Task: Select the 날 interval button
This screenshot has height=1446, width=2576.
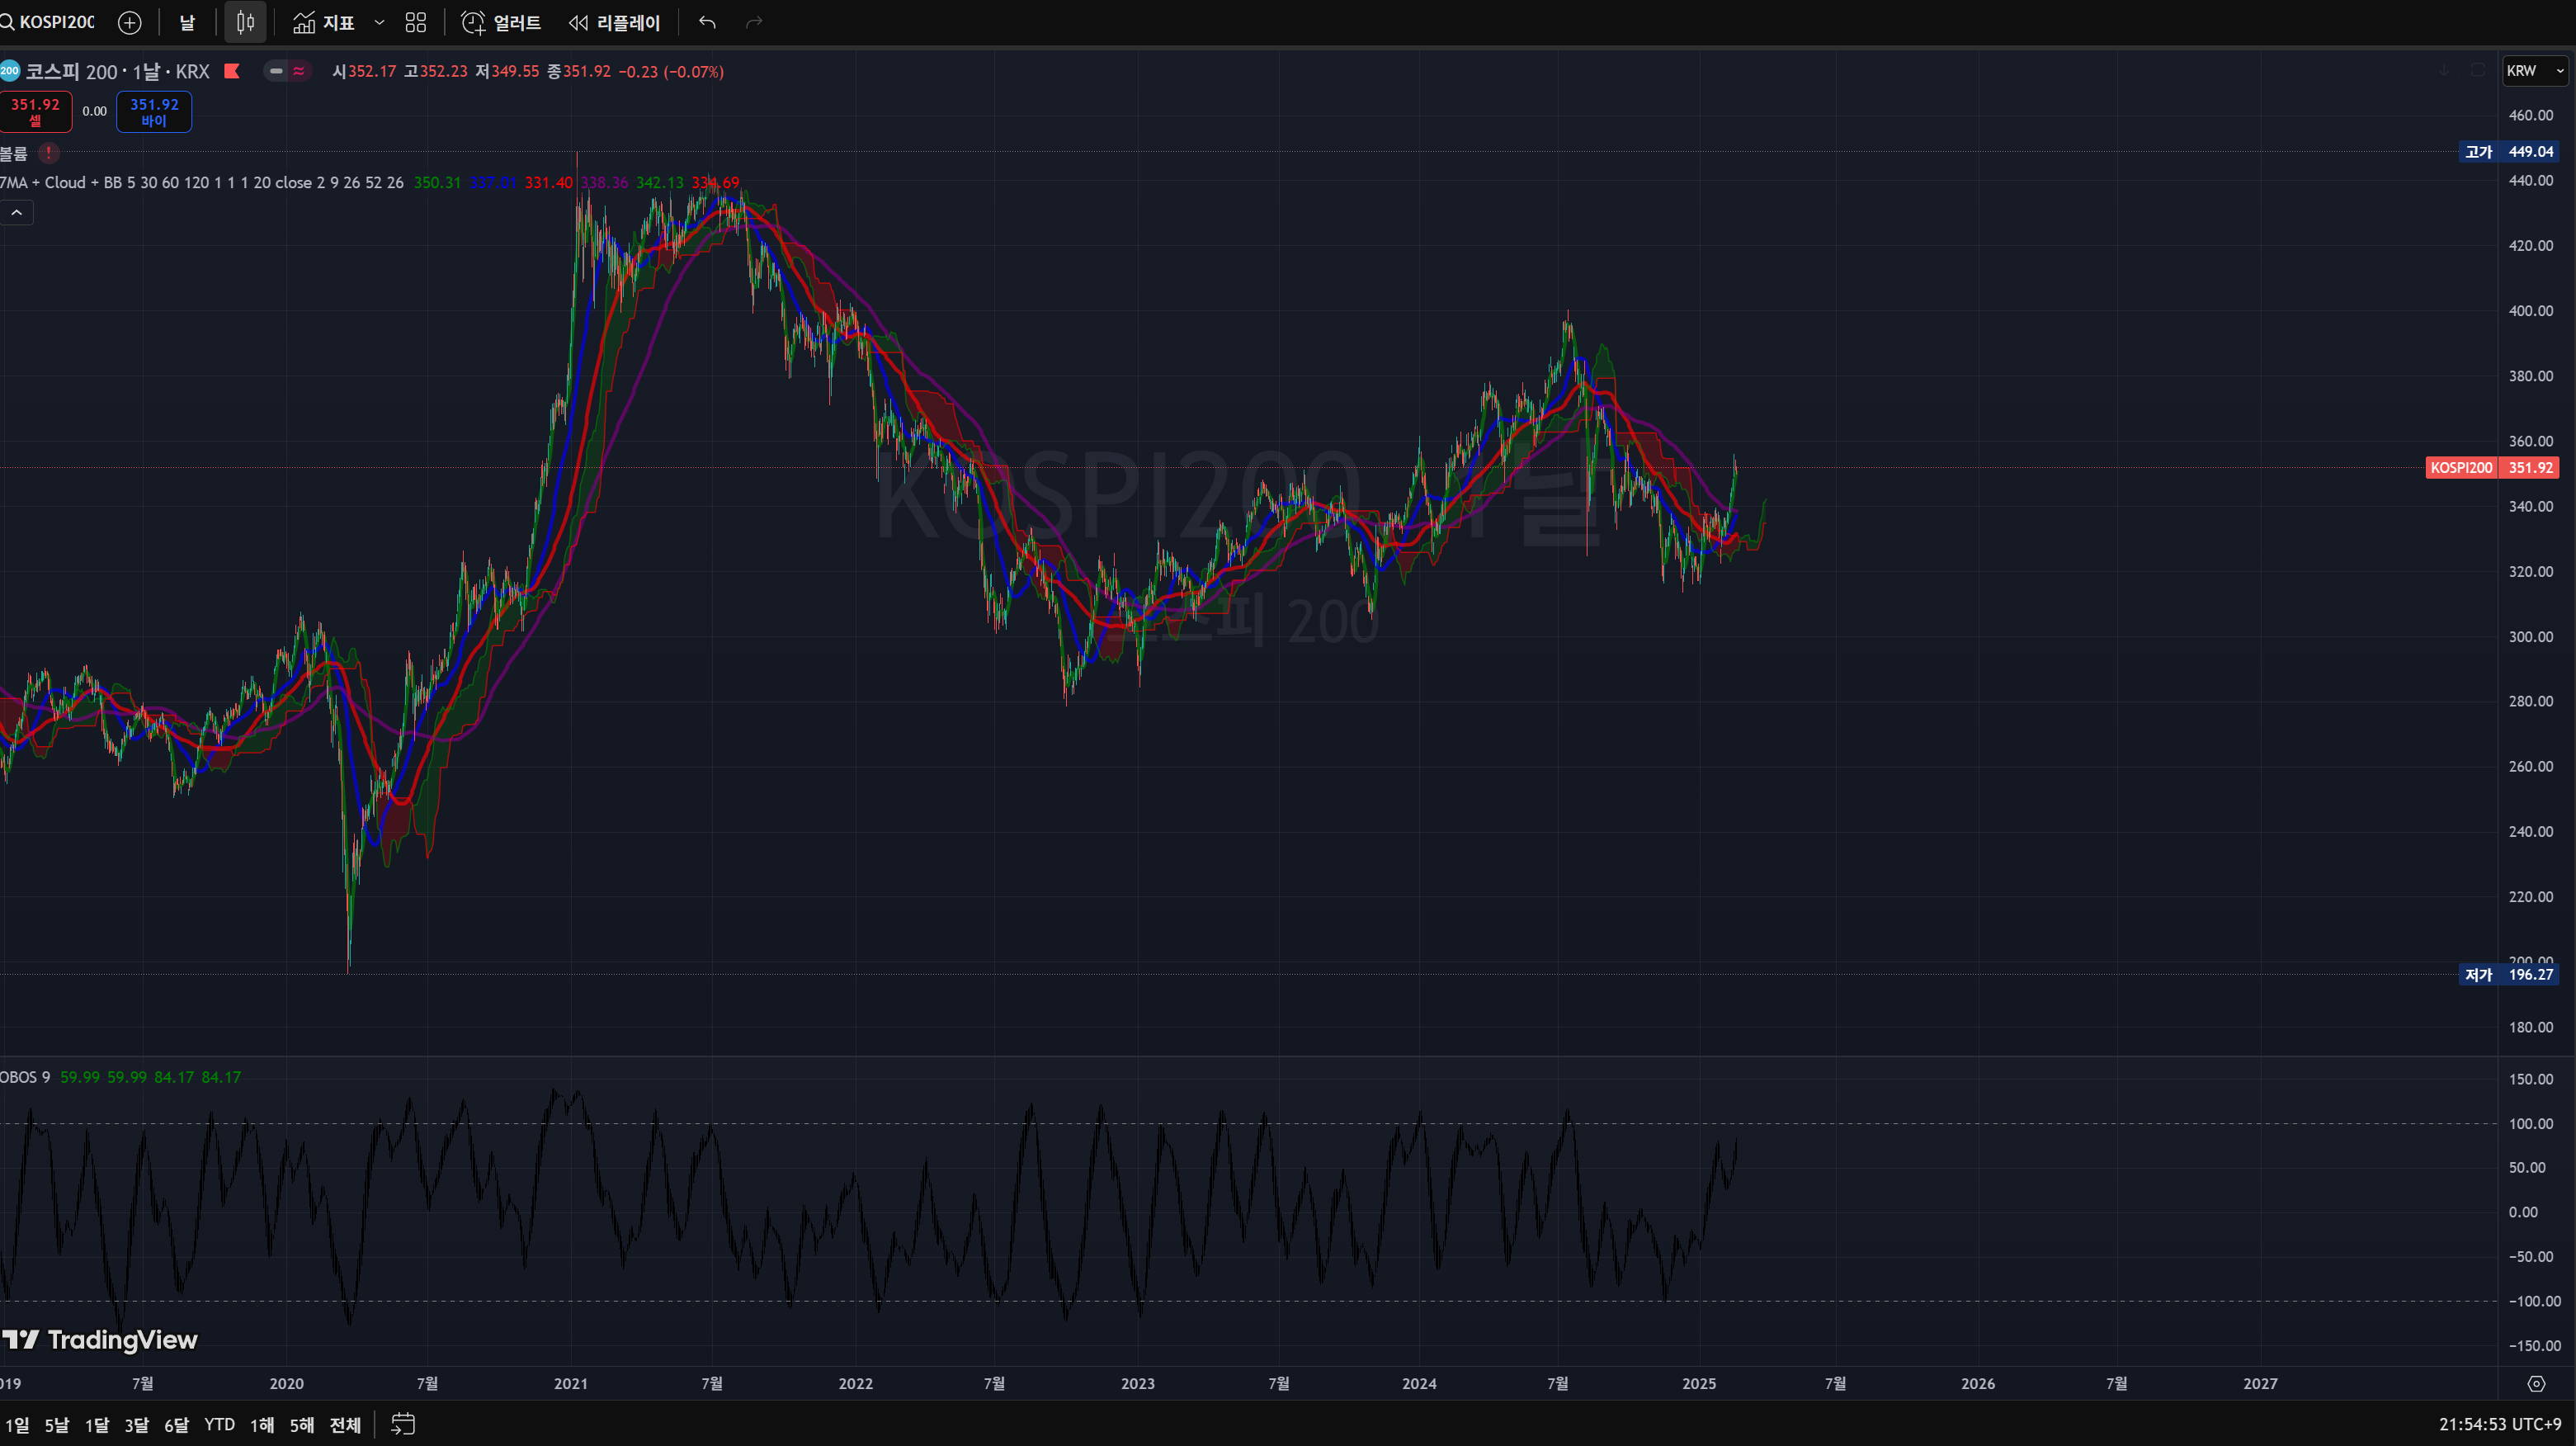Action: click(187, 22)
